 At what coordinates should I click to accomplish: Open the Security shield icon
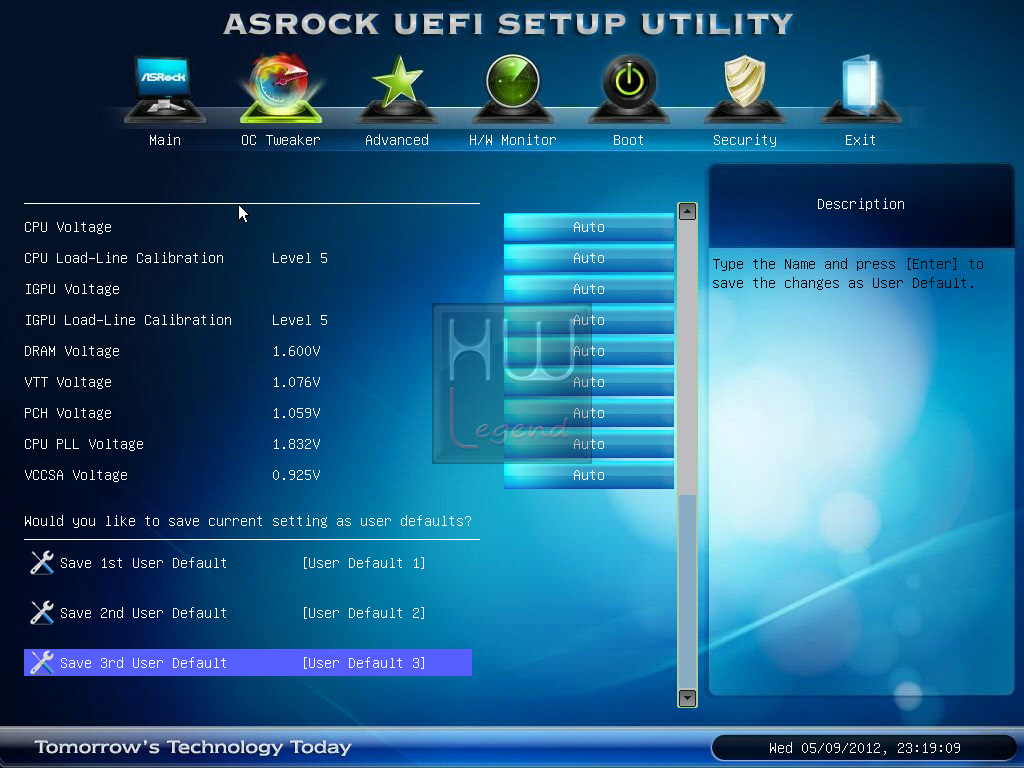[744, 89]
